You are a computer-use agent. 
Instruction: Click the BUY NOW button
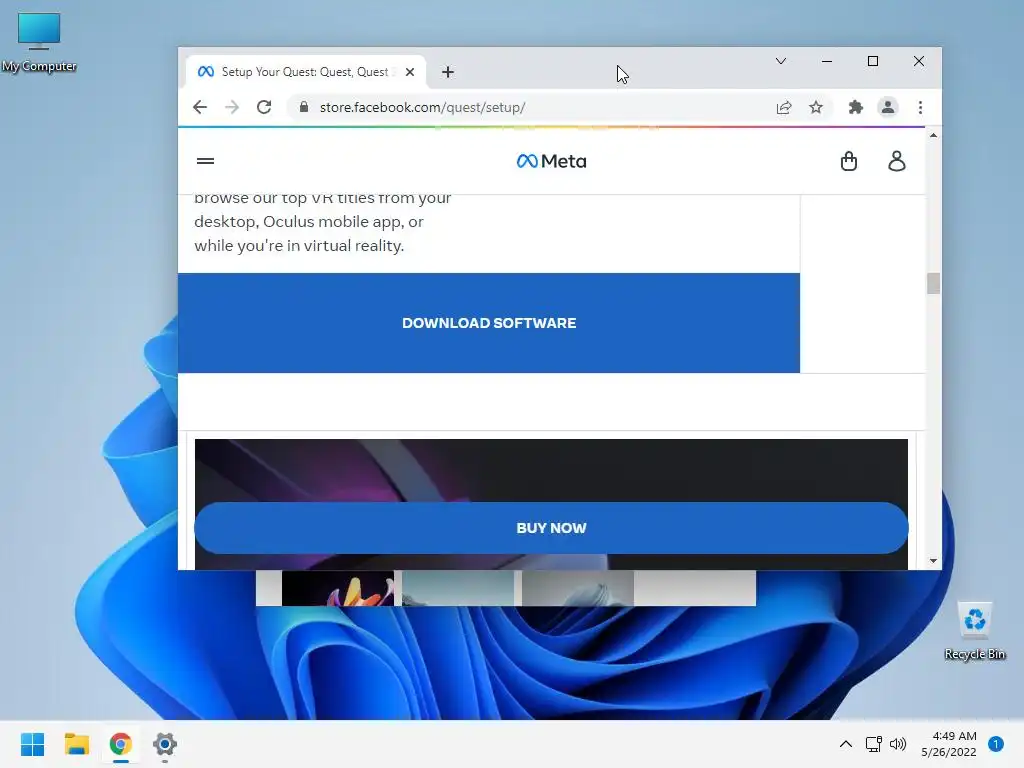(551, 528)
